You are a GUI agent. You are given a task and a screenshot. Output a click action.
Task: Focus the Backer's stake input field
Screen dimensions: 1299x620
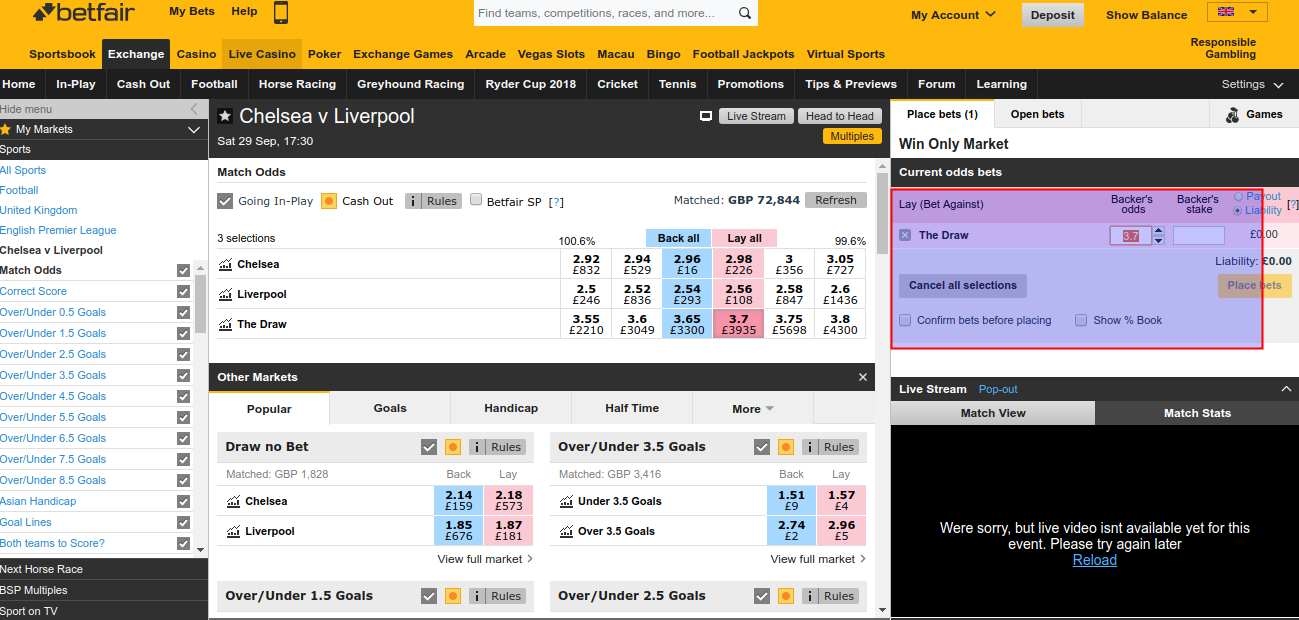tap(1198, 236)
